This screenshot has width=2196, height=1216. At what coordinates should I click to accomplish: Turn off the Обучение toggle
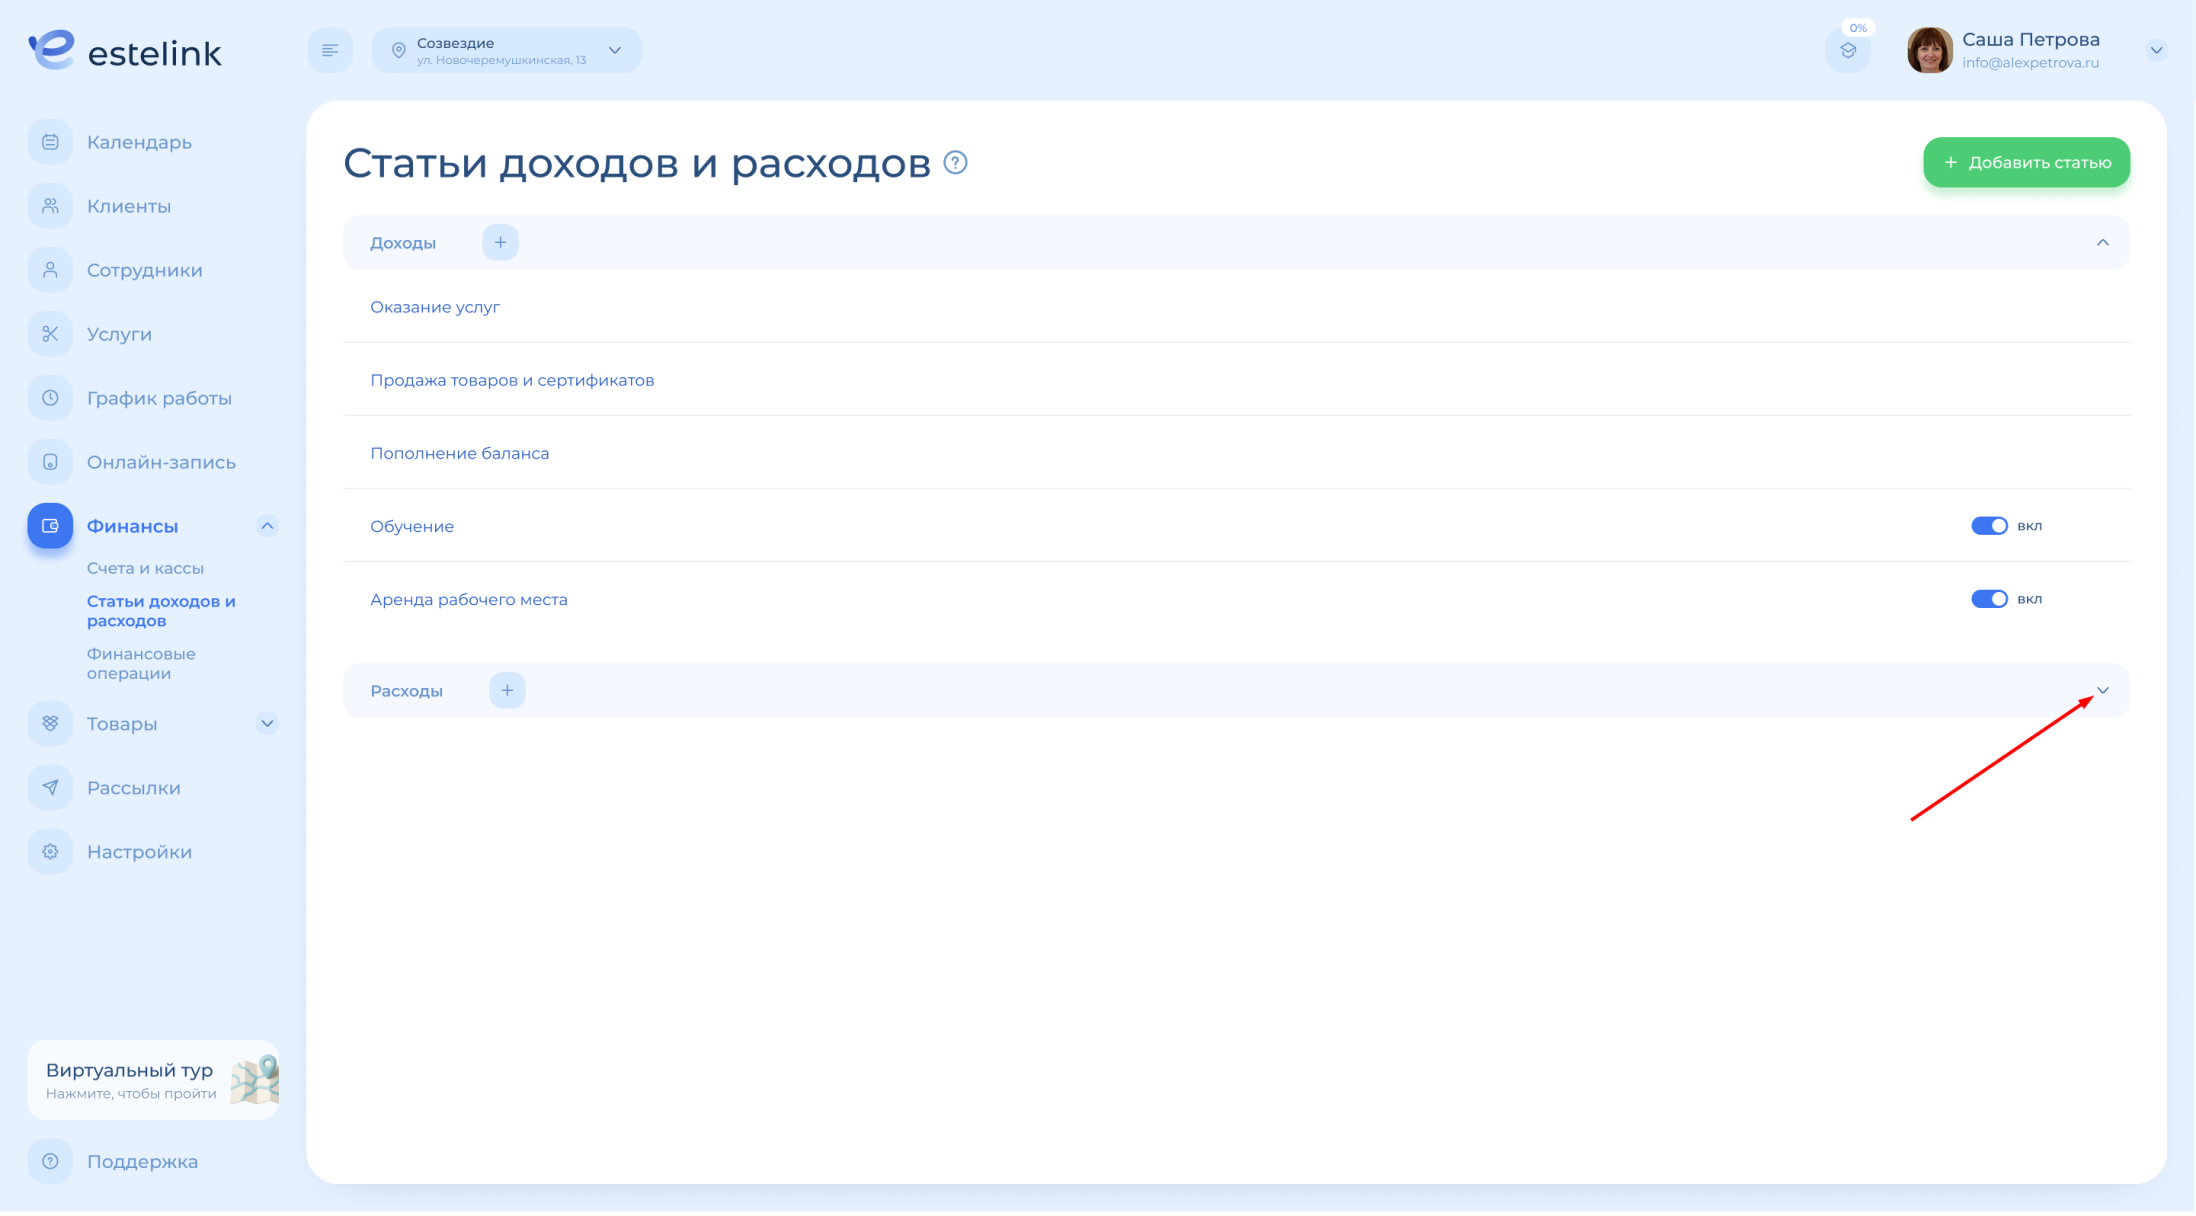click(1989, 526)
